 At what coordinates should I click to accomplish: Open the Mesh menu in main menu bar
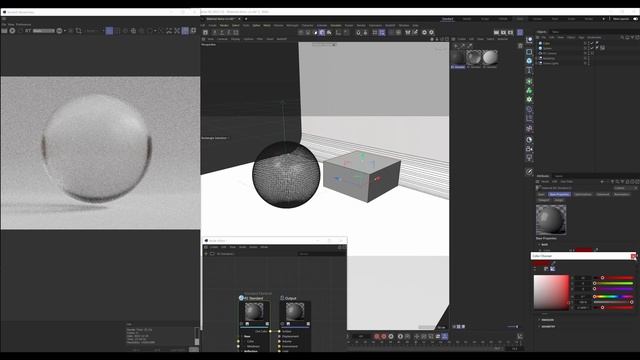(x=267, y=25)
